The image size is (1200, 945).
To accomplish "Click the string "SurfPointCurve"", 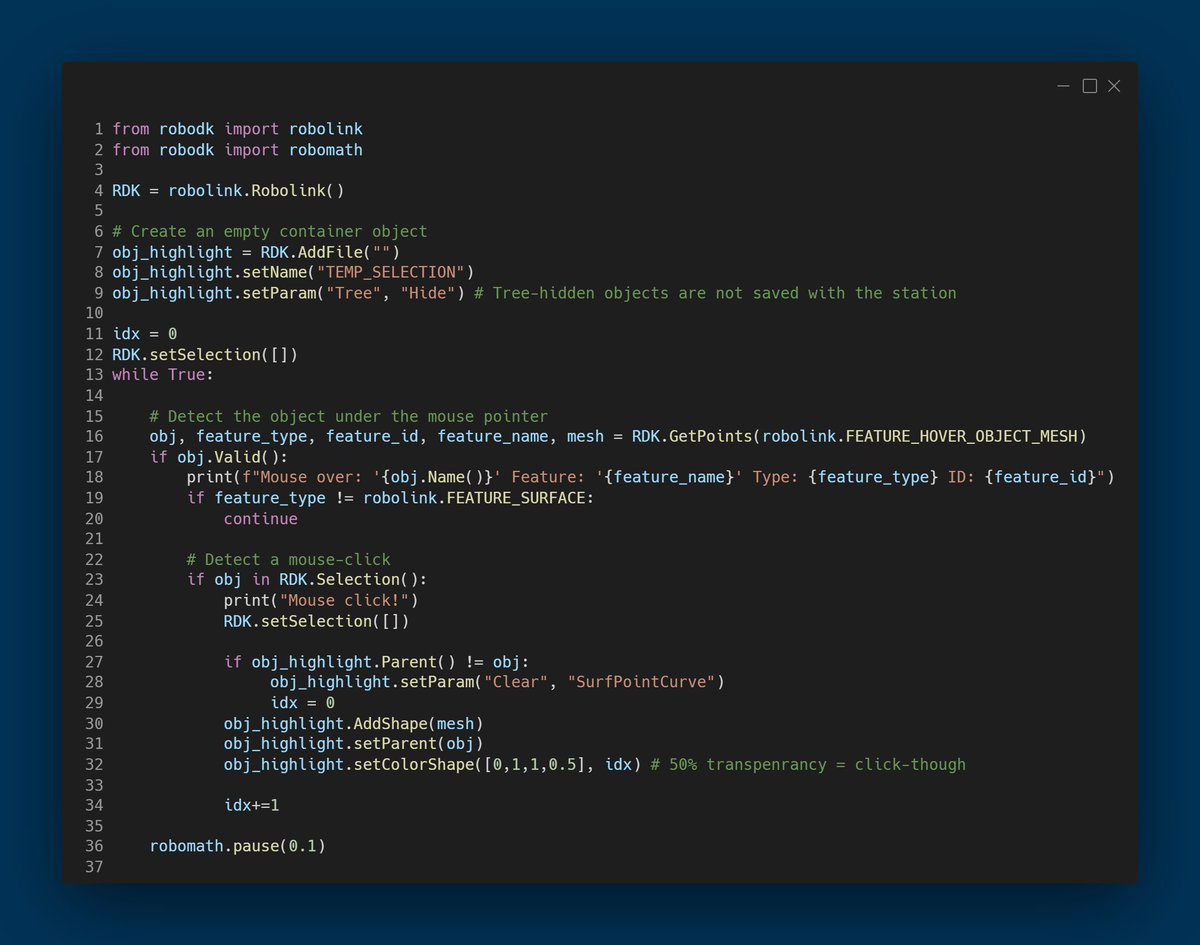I will (641, 683).
